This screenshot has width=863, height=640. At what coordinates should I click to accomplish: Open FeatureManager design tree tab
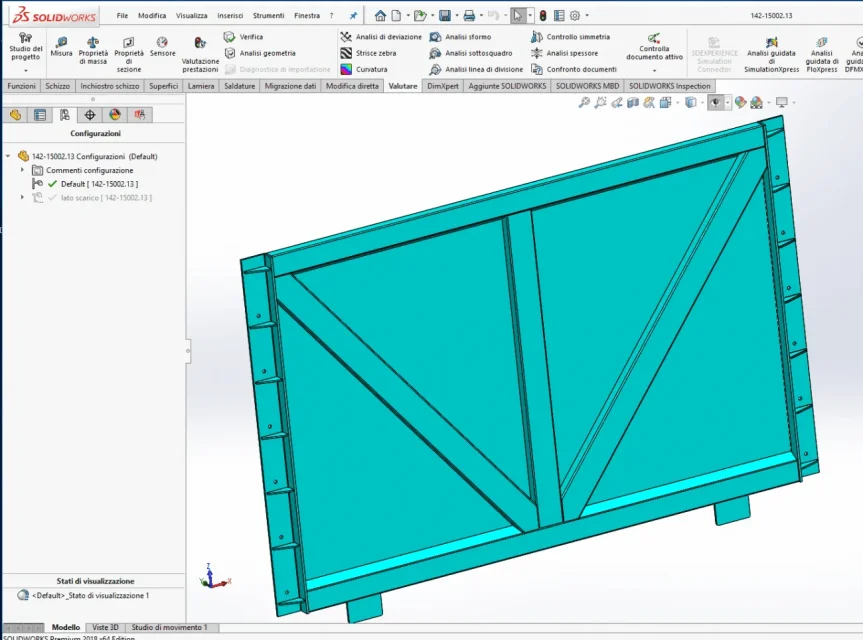pos(15,114)
